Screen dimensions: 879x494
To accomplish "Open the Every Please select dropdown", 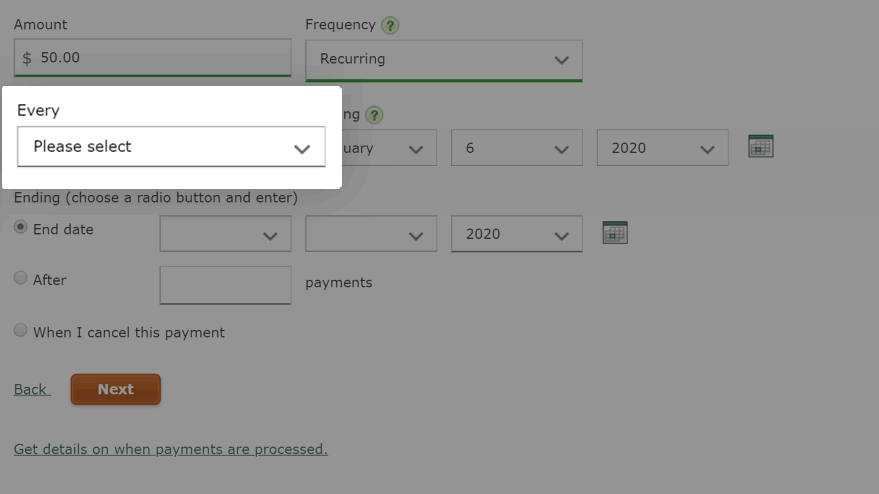I will click(x=171, y=147).
